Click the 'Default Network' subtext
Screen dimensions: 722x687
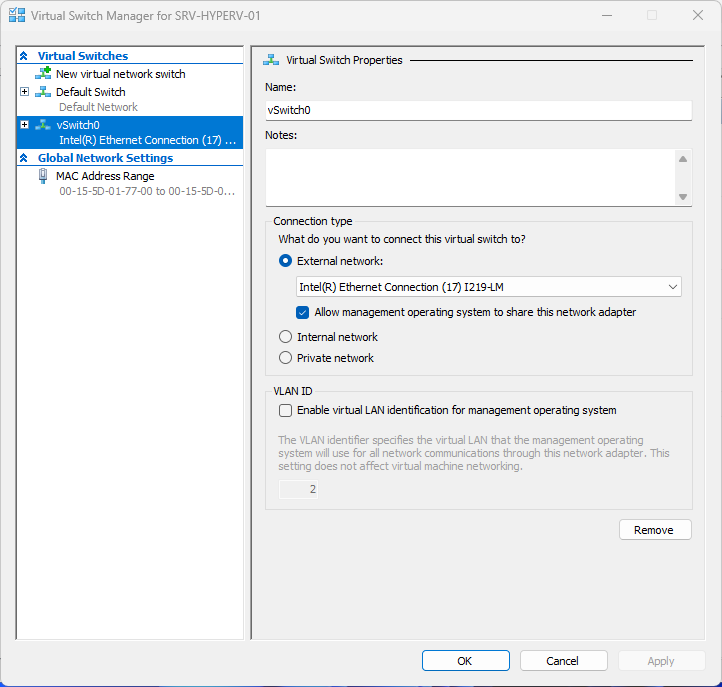tap(99, 107)
